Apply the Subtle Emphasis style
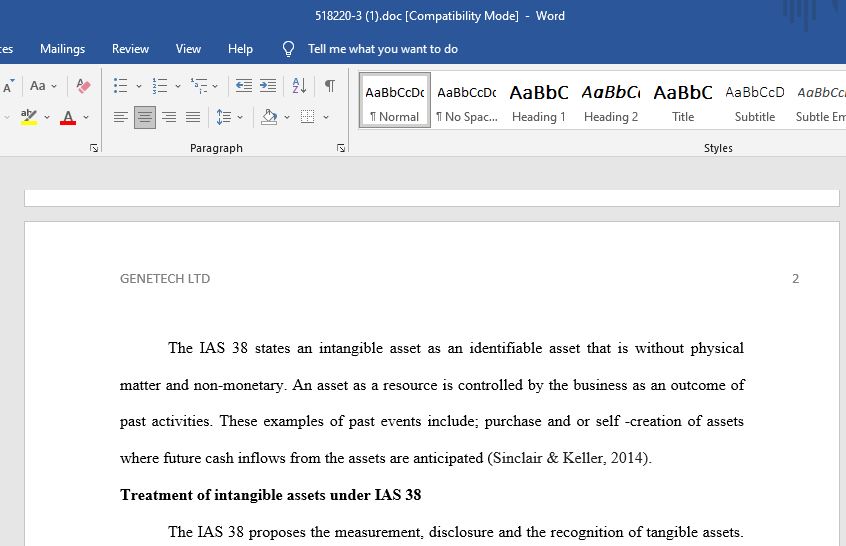 click(820, 100)
